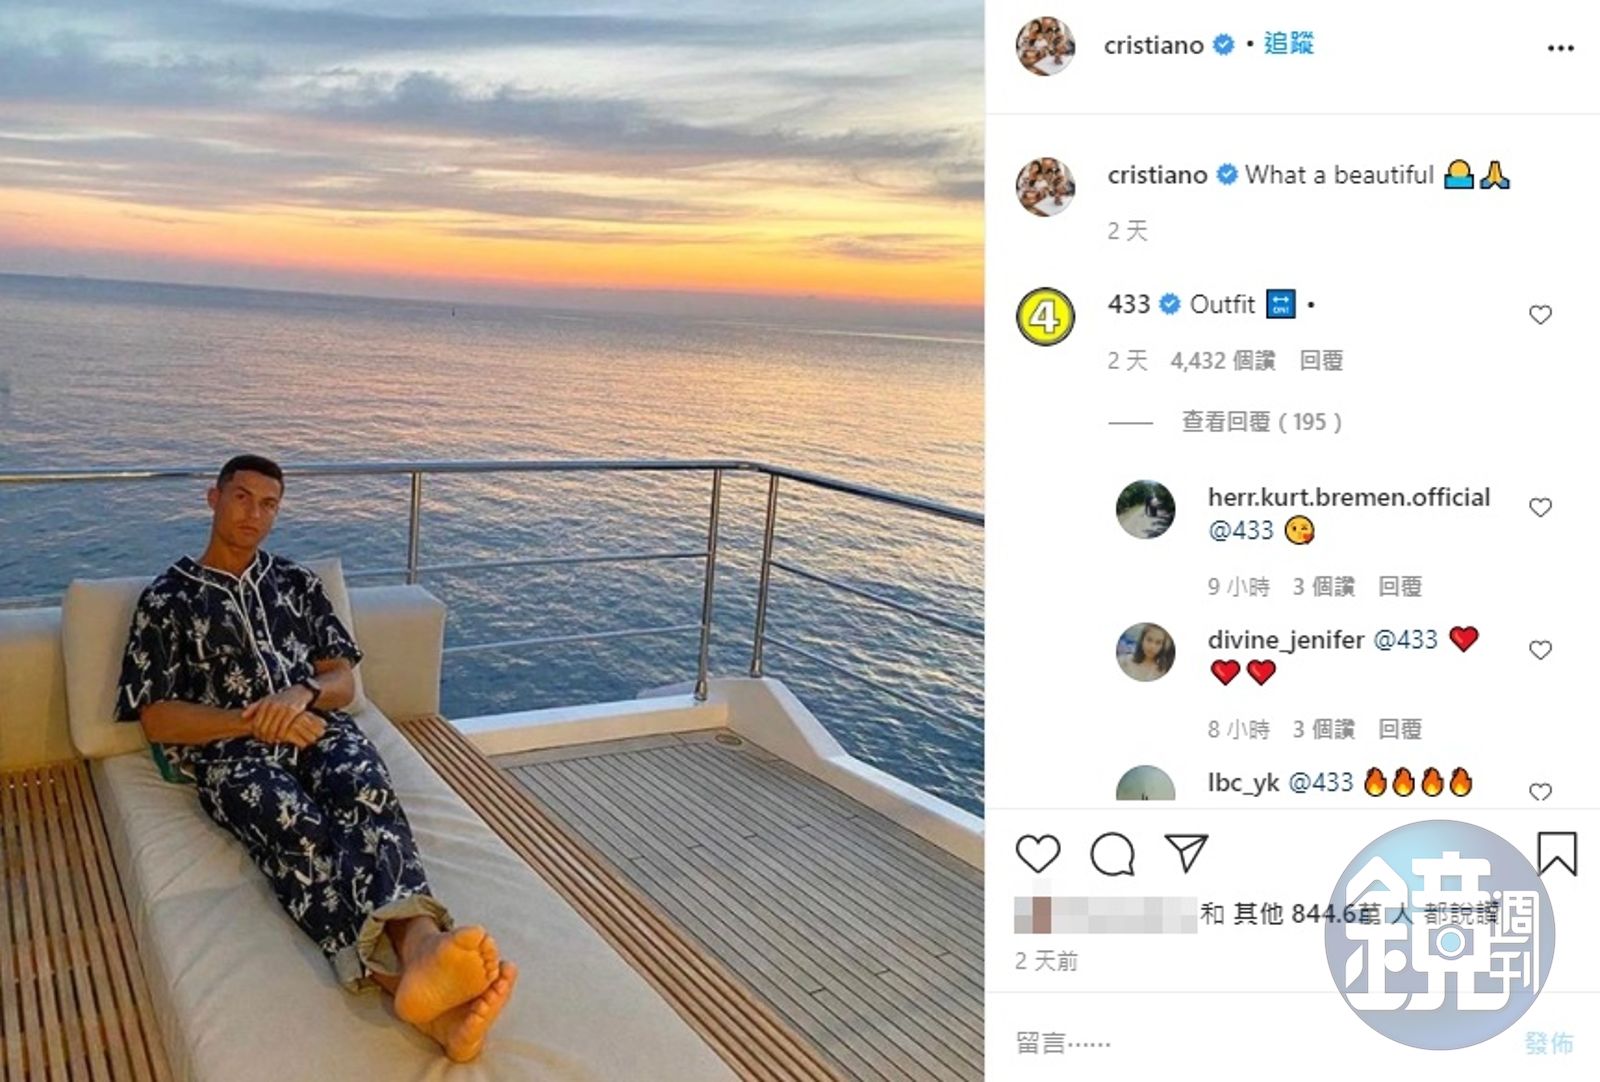This screenshot has height=1082, width=1600.
Task: Expand 查看回覆 (195) replies
Action: [1261, 422]
